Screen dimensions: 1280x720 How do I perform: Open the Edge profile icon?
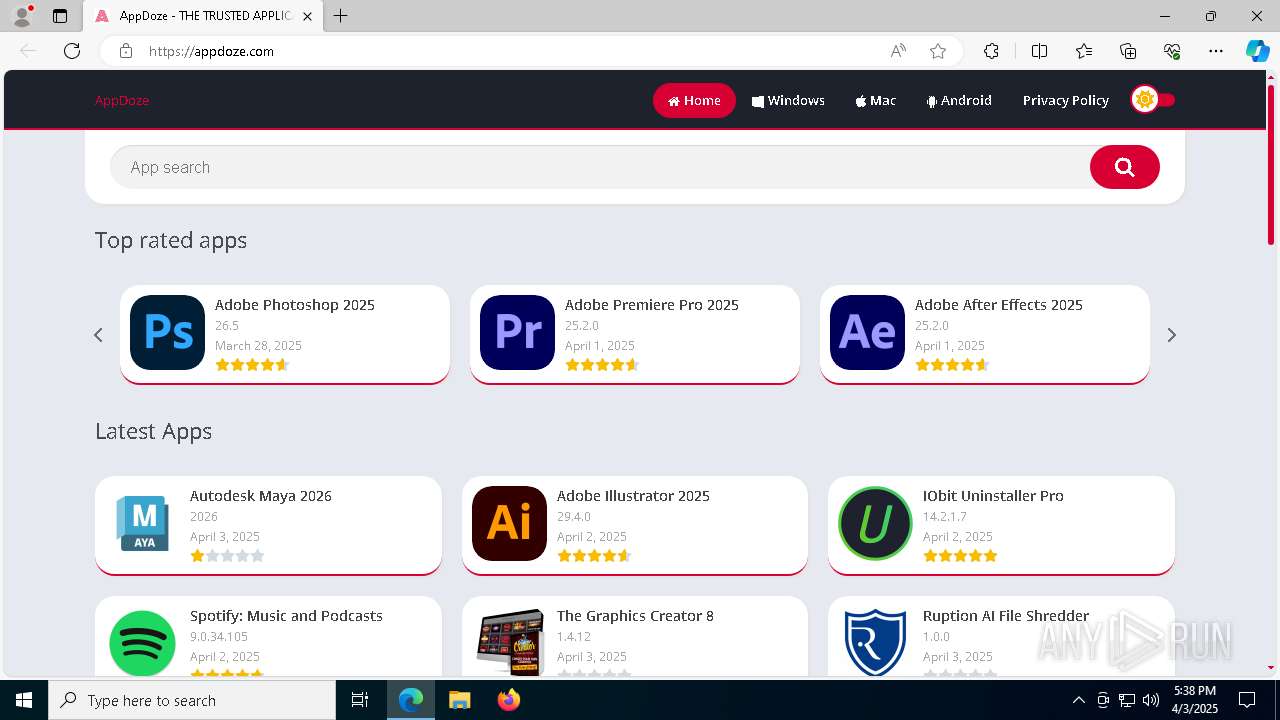pos(22,16)
